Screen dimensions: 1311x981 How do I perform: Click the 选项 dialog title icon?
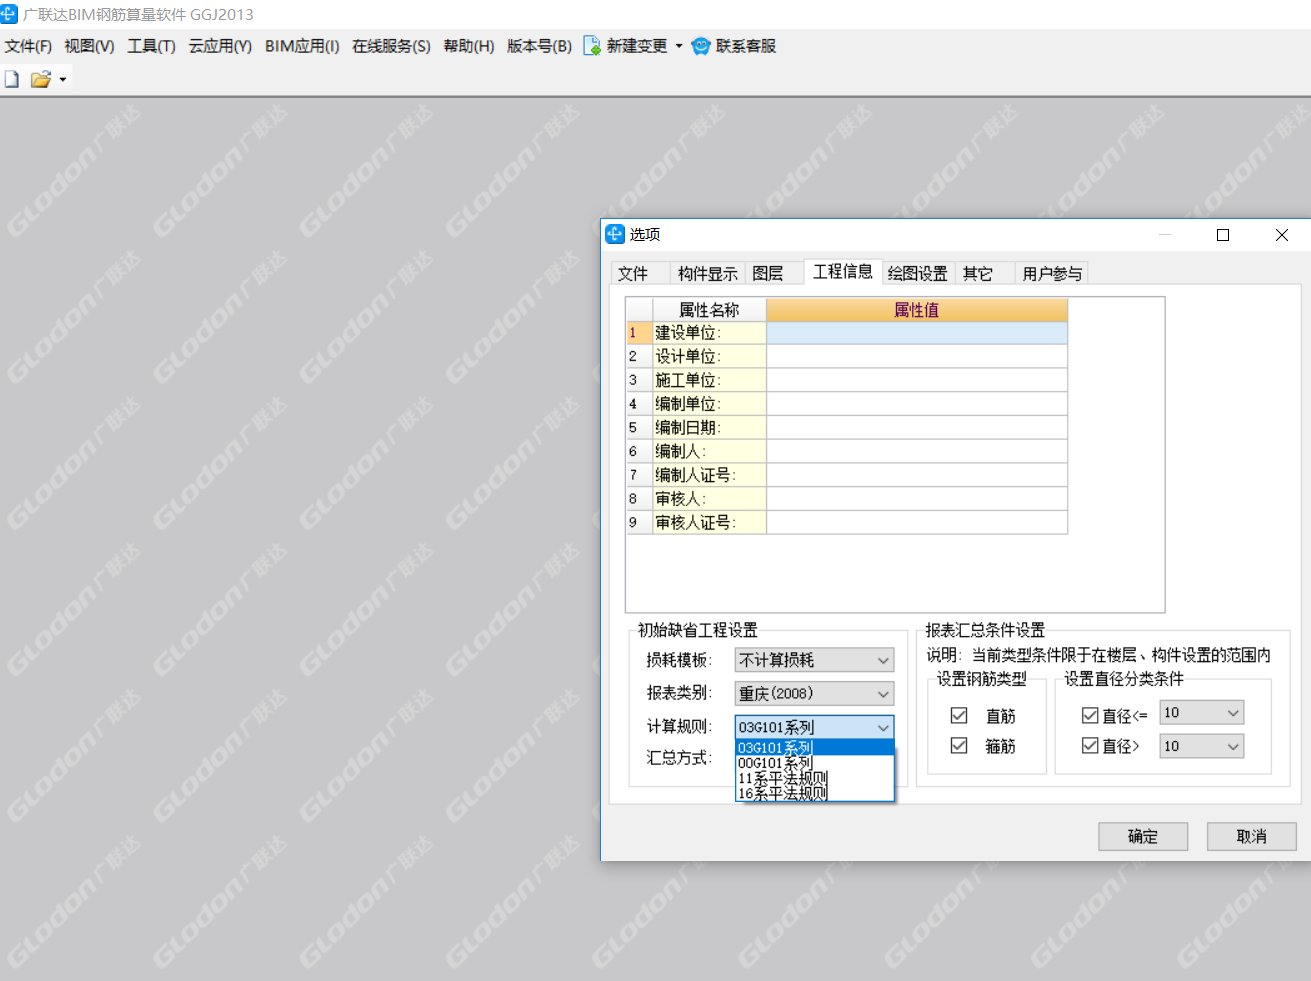tap(615, 234)
